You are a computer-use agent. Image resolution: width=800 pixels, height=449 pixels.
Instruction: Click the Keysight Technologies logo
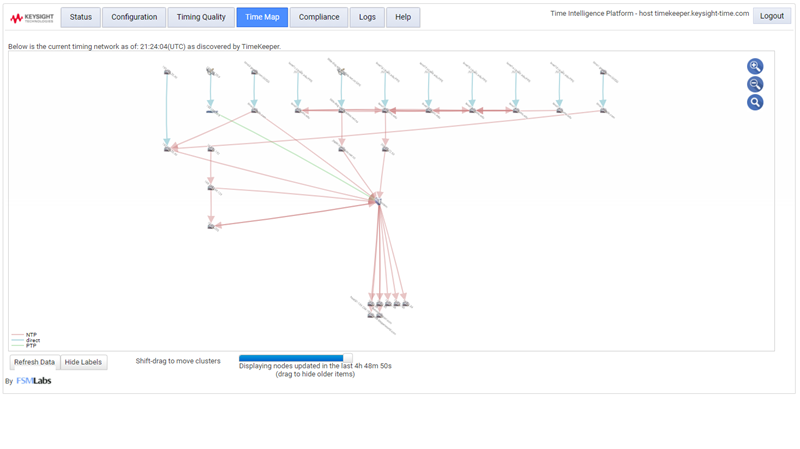30,17
